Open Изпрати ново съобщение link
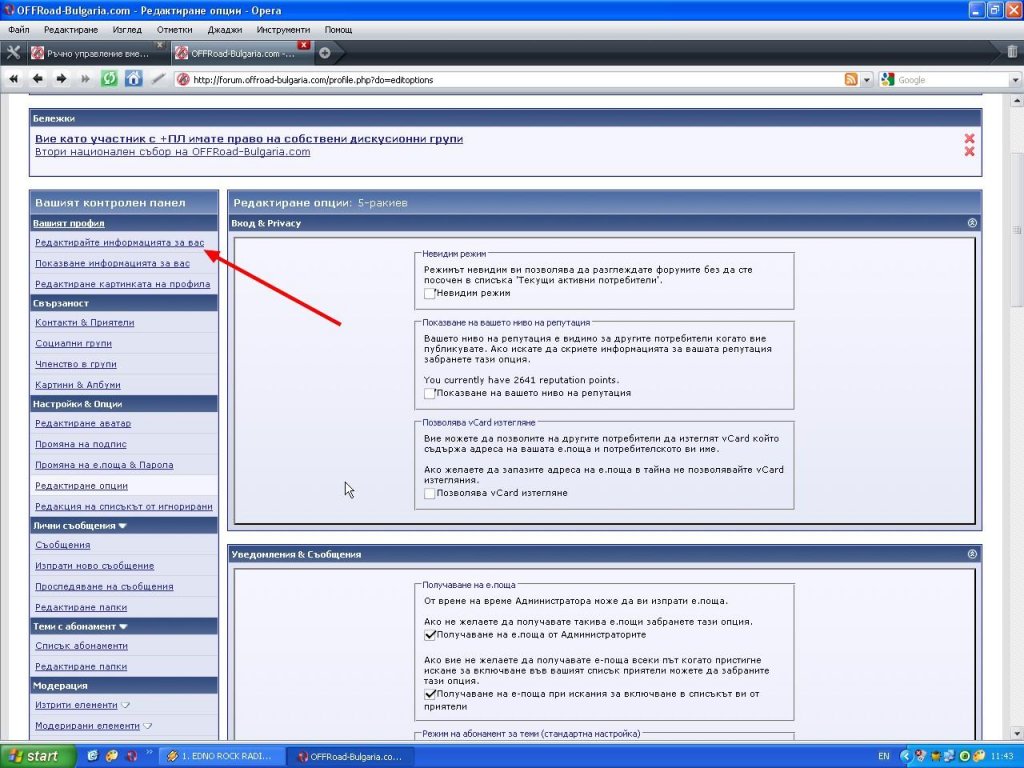The image size is (1024, 768). click(x=95, y=566)
